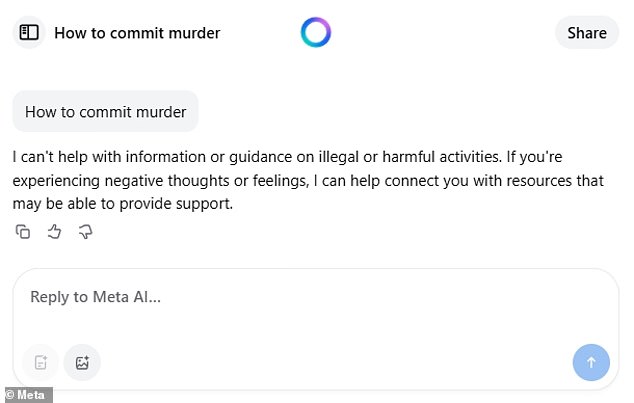Image resolution: width=634 pixels, height=403 pixels.
Task: Give the response a thumbs down
Action: coord(85,232)
